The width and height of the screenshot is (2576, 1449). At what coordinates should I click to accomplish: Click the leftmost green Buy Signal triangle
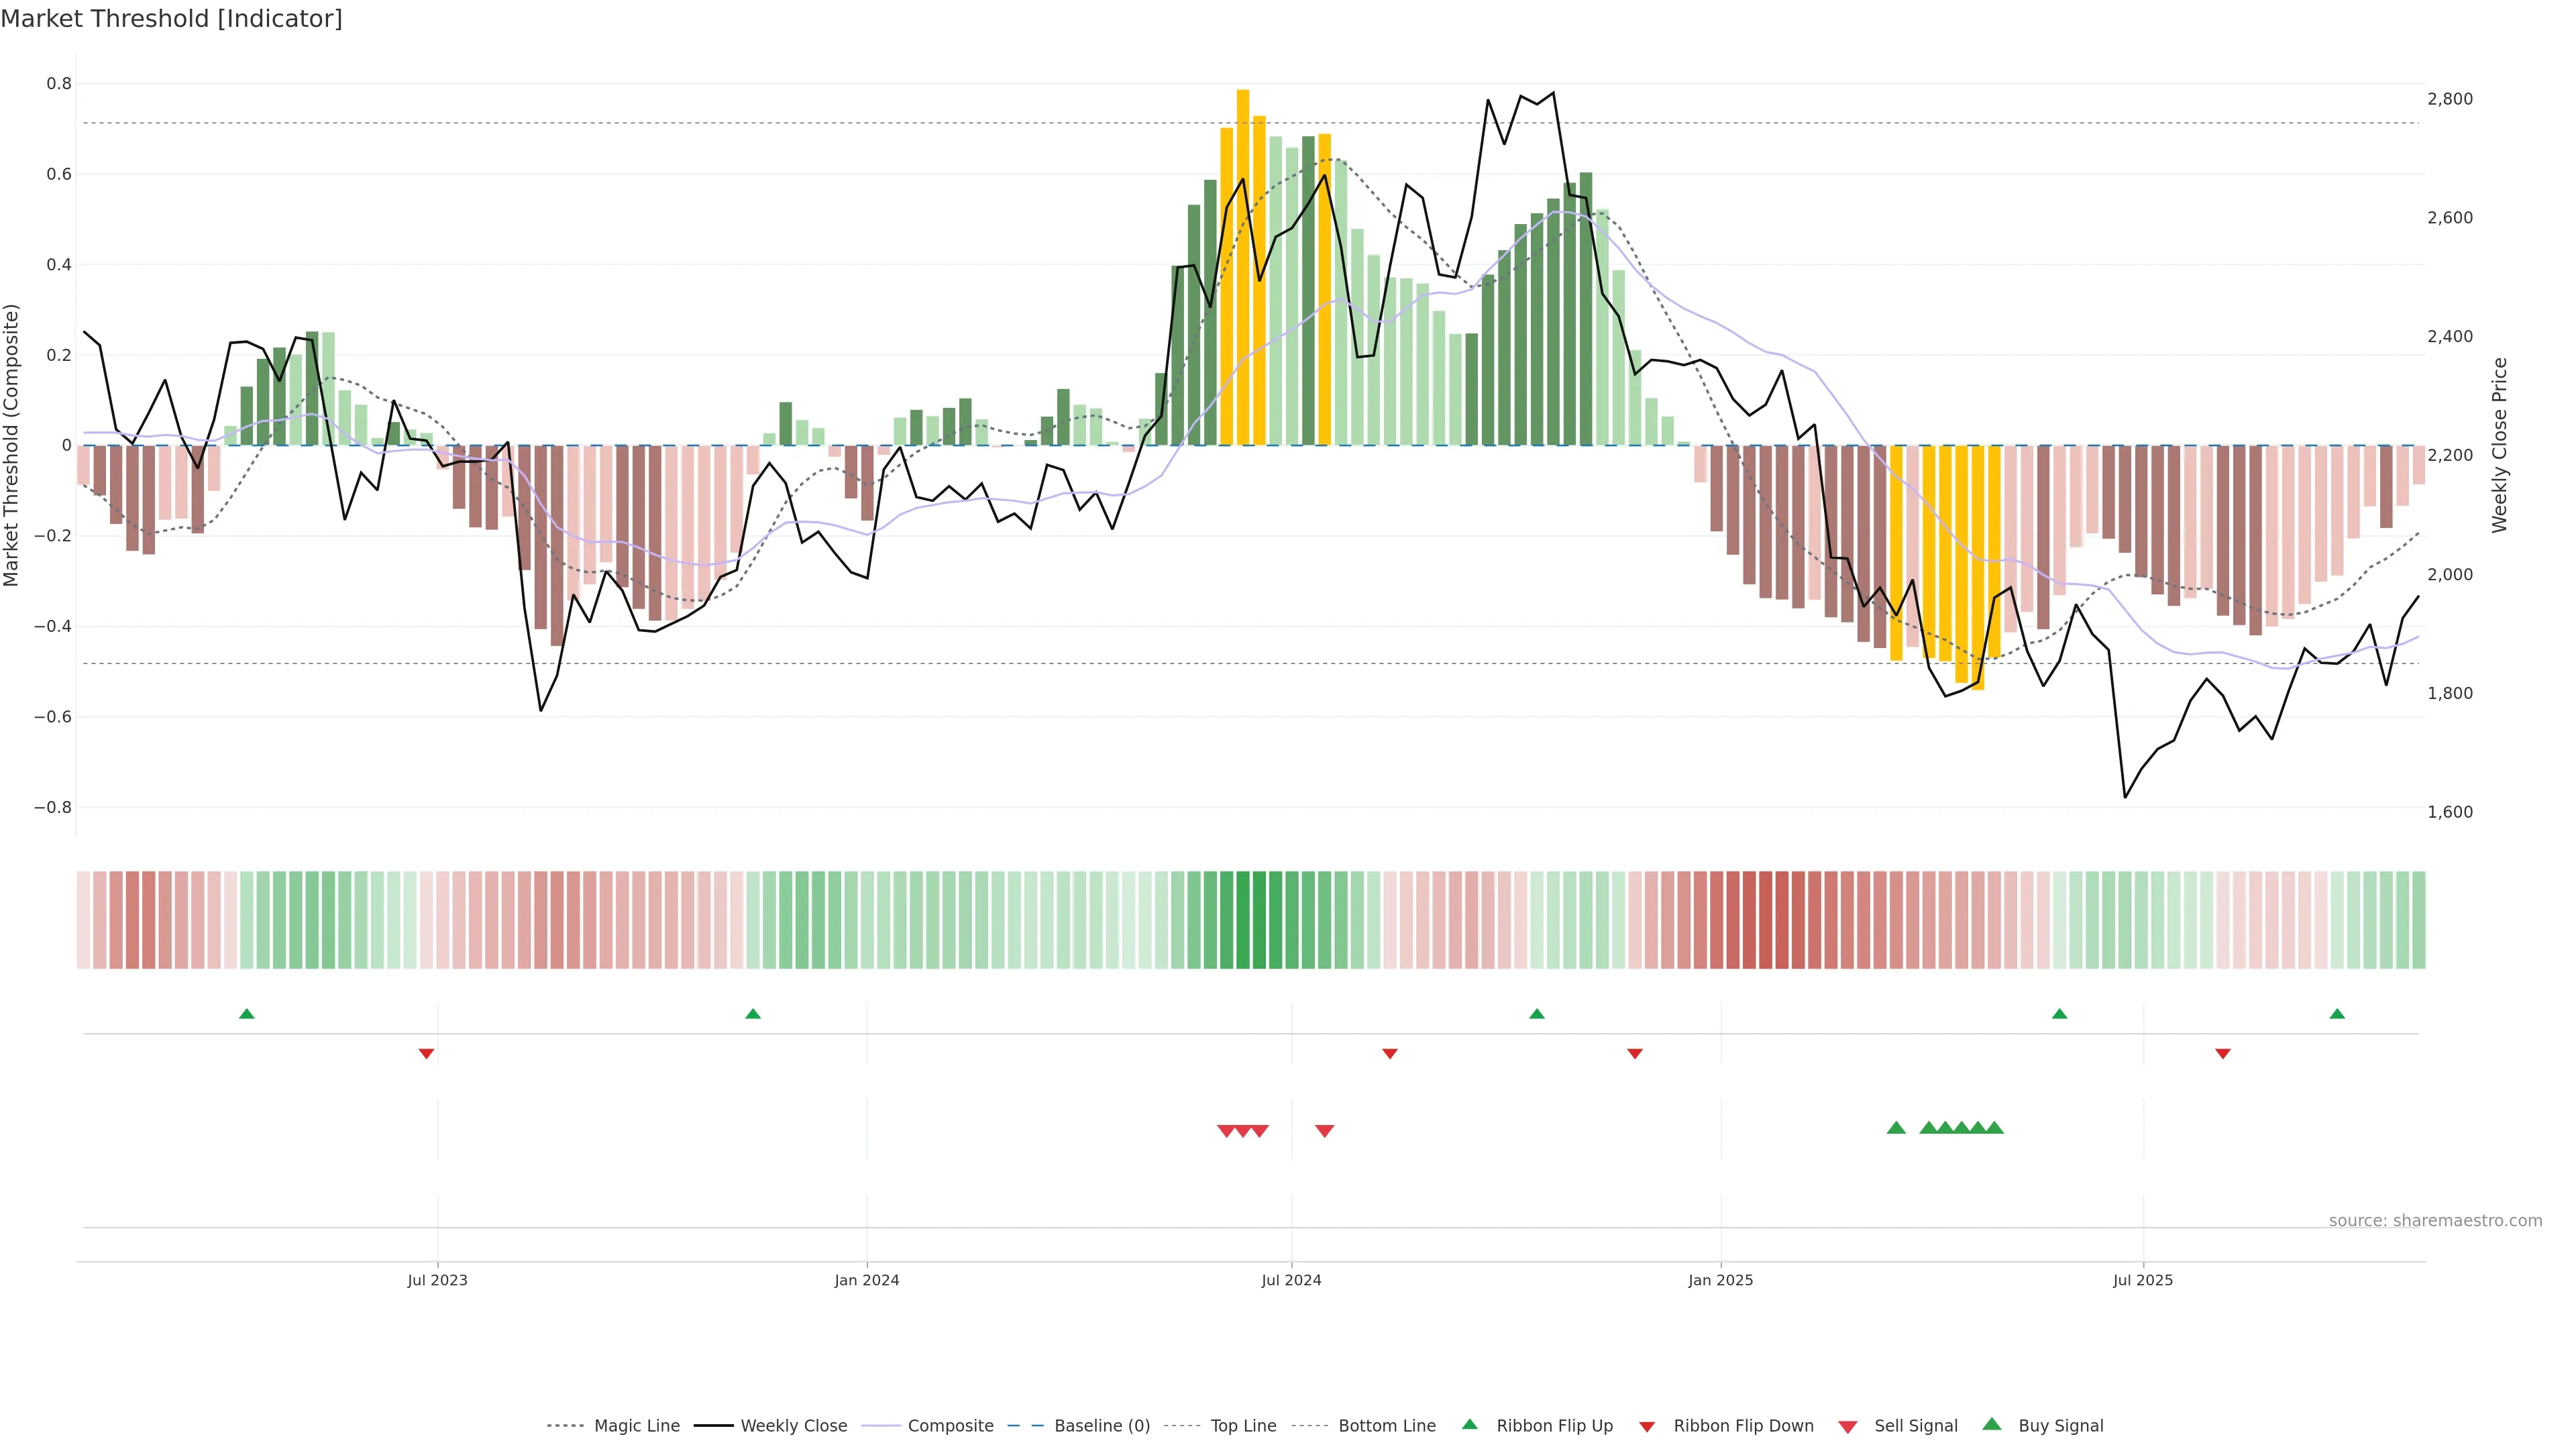coord(1896,1128)
